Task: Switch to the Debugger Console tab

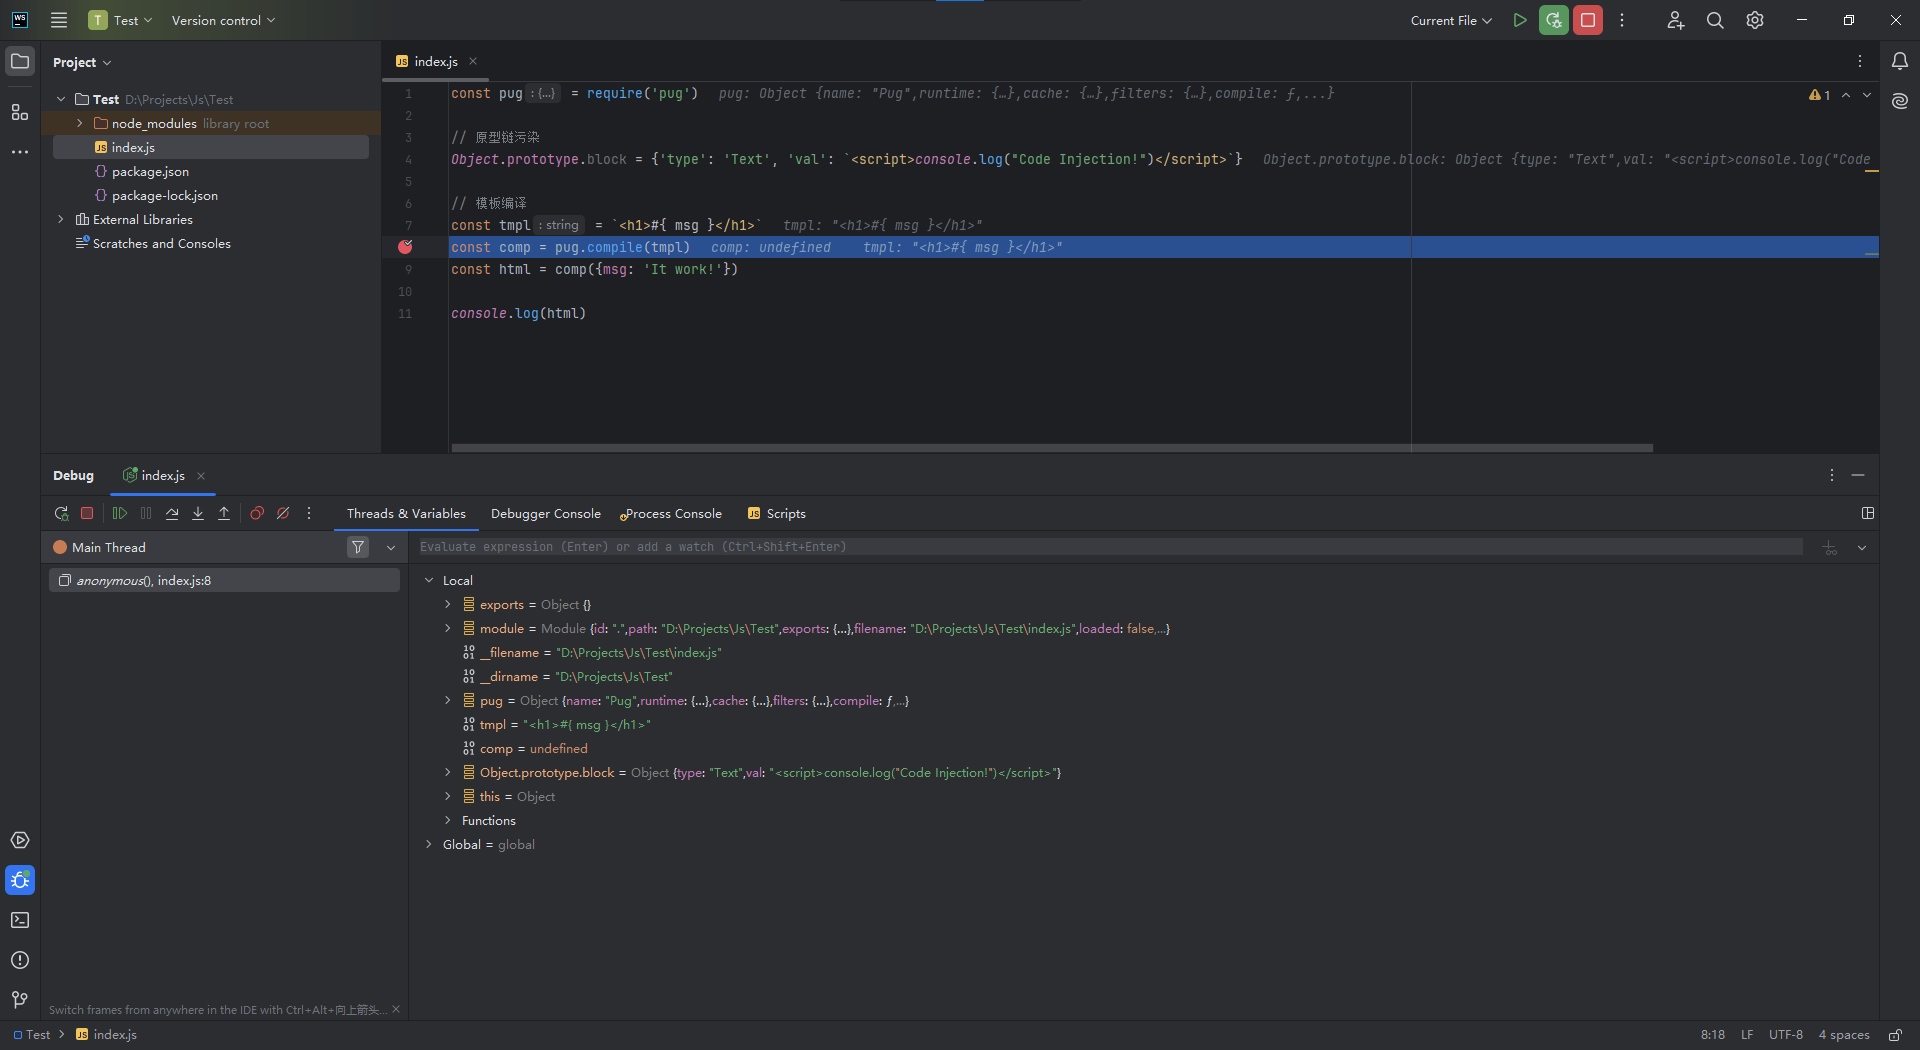Action: 545,514
